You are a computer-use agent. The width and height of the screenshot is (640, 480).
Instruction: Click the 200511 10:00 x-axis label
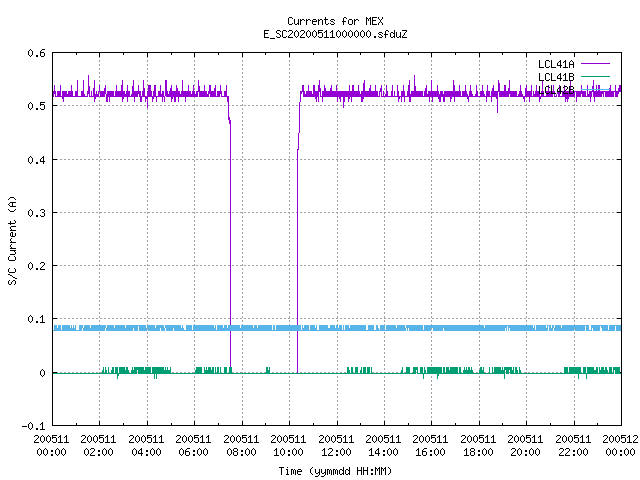pyautogui.click(x=288, y=445)
